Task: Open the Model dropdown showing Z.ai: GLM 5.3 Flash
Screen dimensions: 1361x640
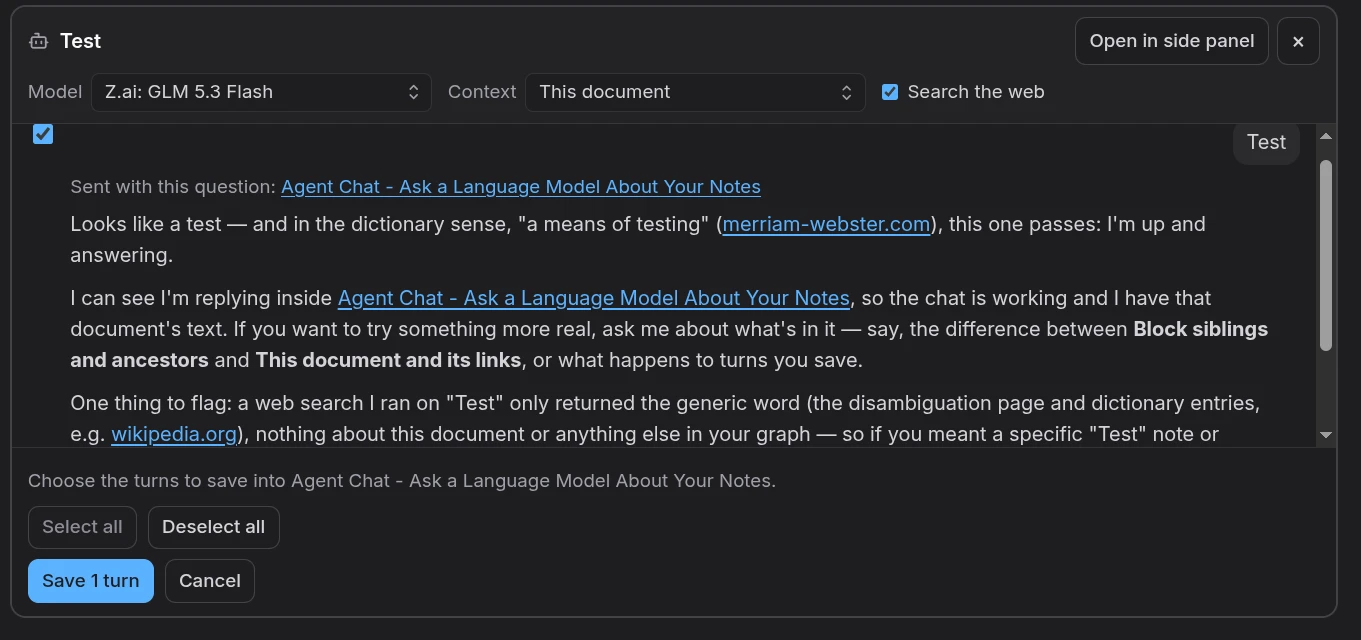Action: 261,92
